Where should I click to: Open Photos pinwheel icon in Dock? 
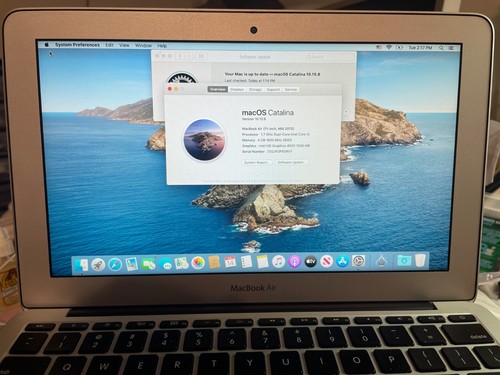198,263
